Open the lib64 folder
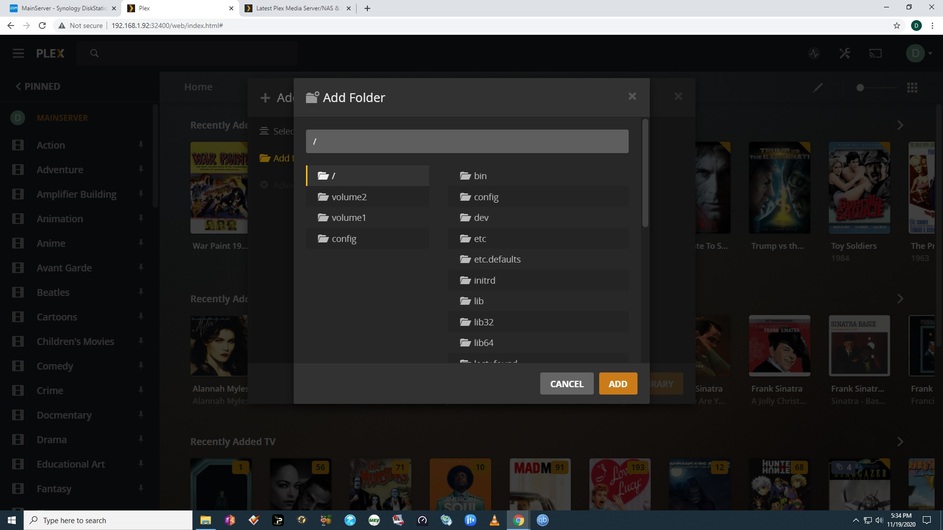 pos(538,342)
